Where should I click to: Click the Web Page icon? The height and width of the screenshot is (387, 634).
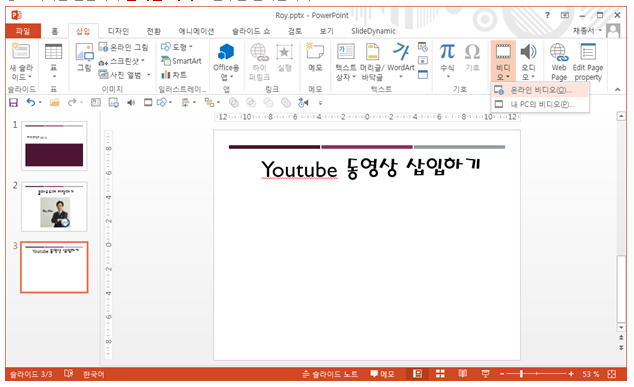point(559,53)
